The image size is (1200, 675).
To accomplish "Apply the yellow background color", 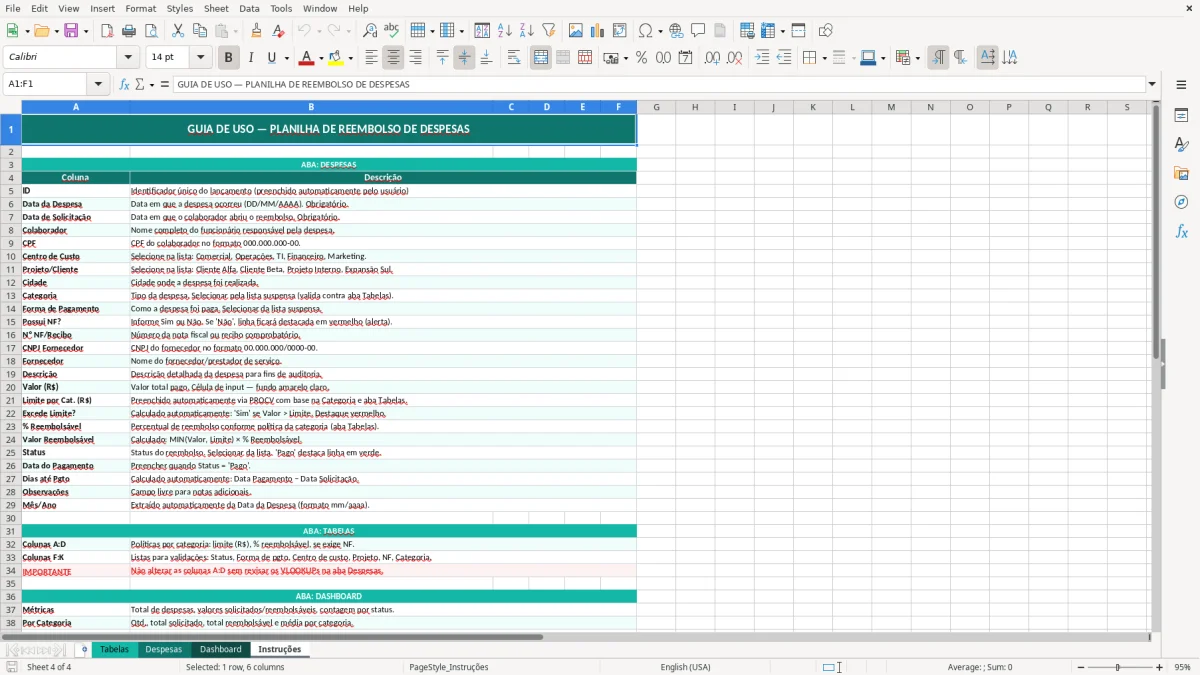I will (x=336, y=58).
